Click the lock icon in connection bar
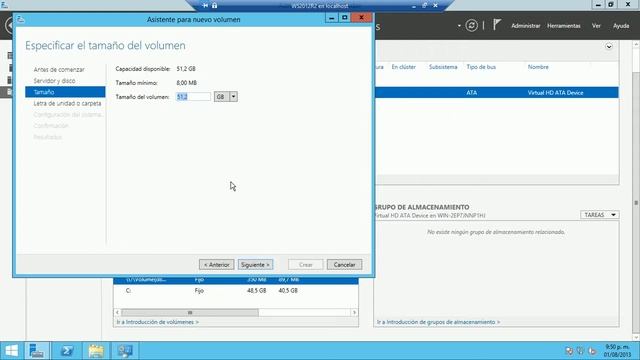Screen dimensions: 640x360 pyautogui.click(x=214, y=5)
